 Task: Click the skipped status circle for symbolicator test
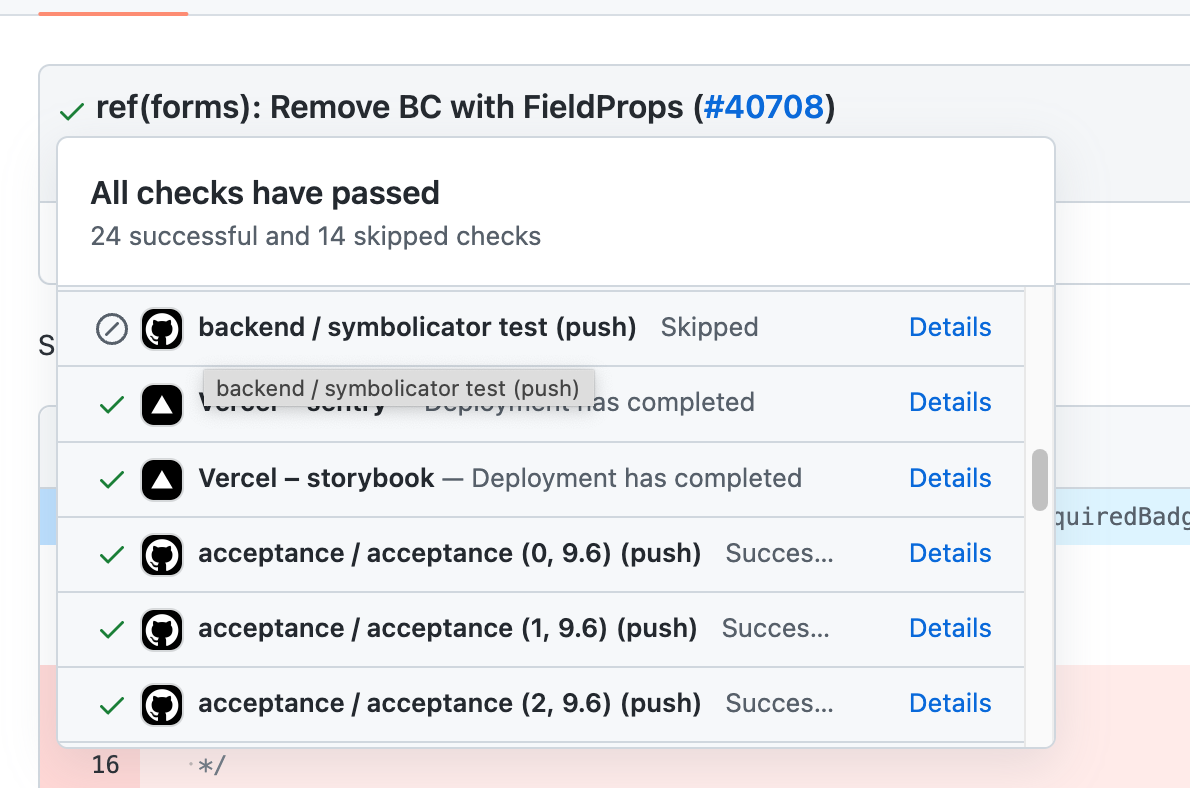pyautogui.click(x=111, y=327)
